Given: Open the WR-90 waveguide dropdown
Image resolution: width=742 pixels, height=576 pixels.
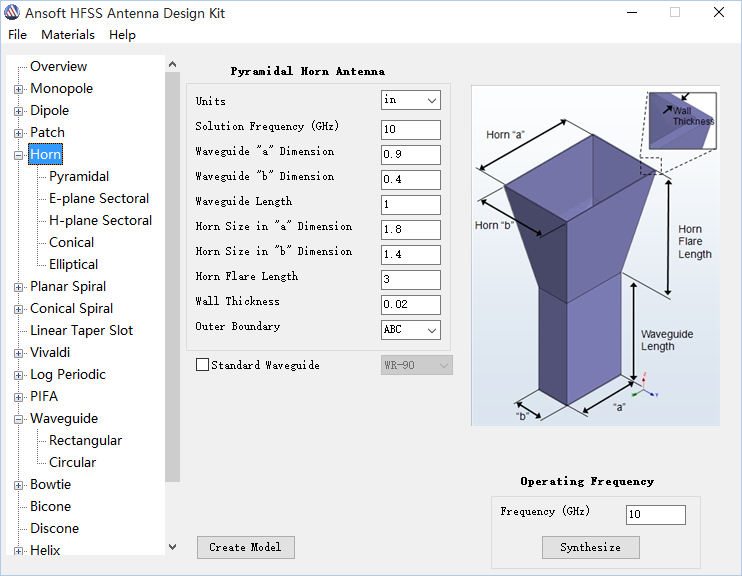Looking at the screenshot, I should 416,365.
